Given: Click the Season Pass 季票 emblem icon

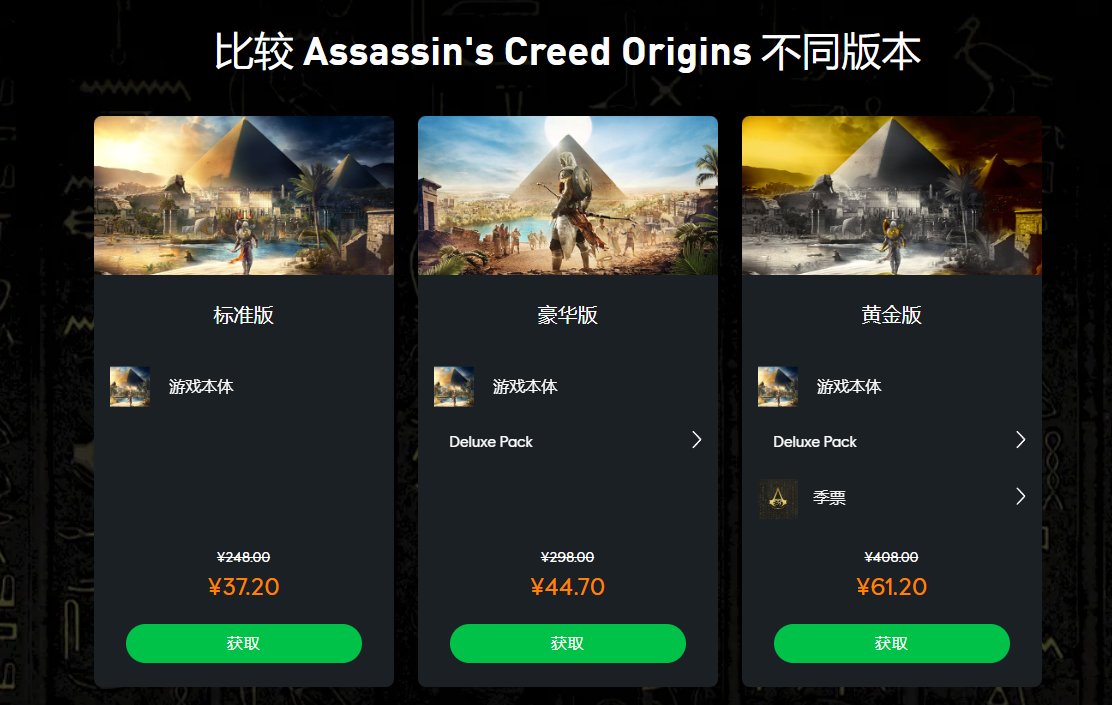Looking at the screenshot, I should (x=778, y=499).
